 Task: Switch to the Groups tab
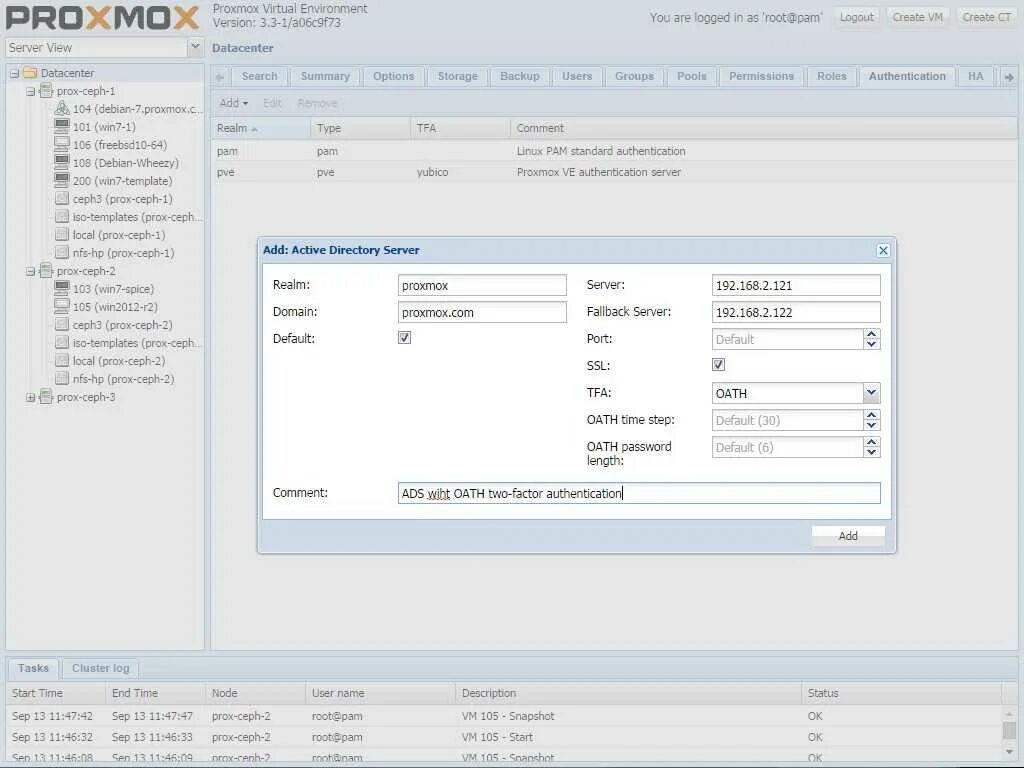634,76
